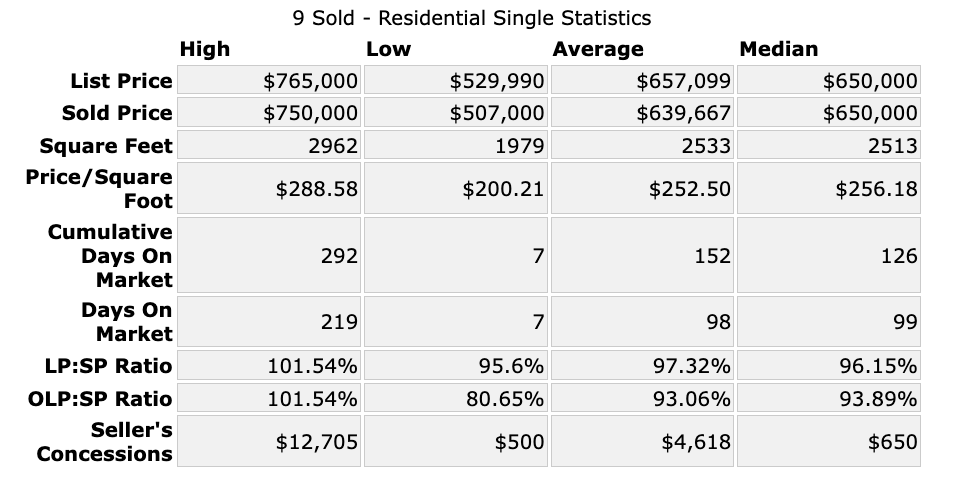Click the Seller's Concessions row label

pyautogui.click(x=105, y=441)
